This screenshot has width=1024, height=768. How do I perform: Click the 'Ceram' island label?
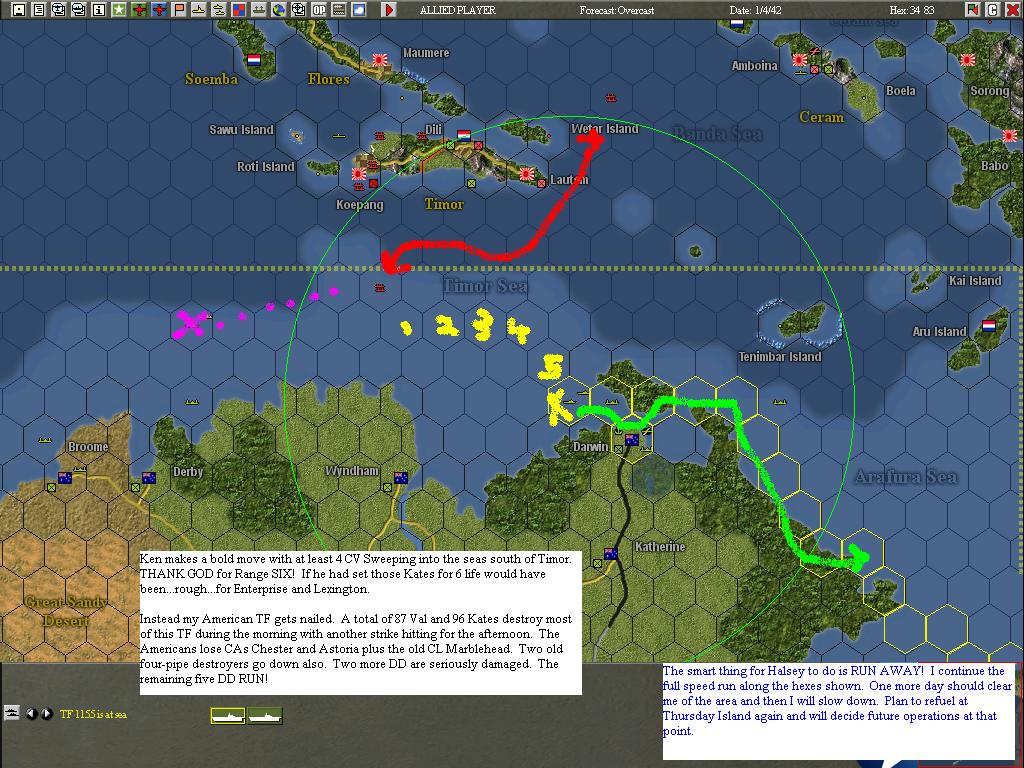tap(822, 117)
